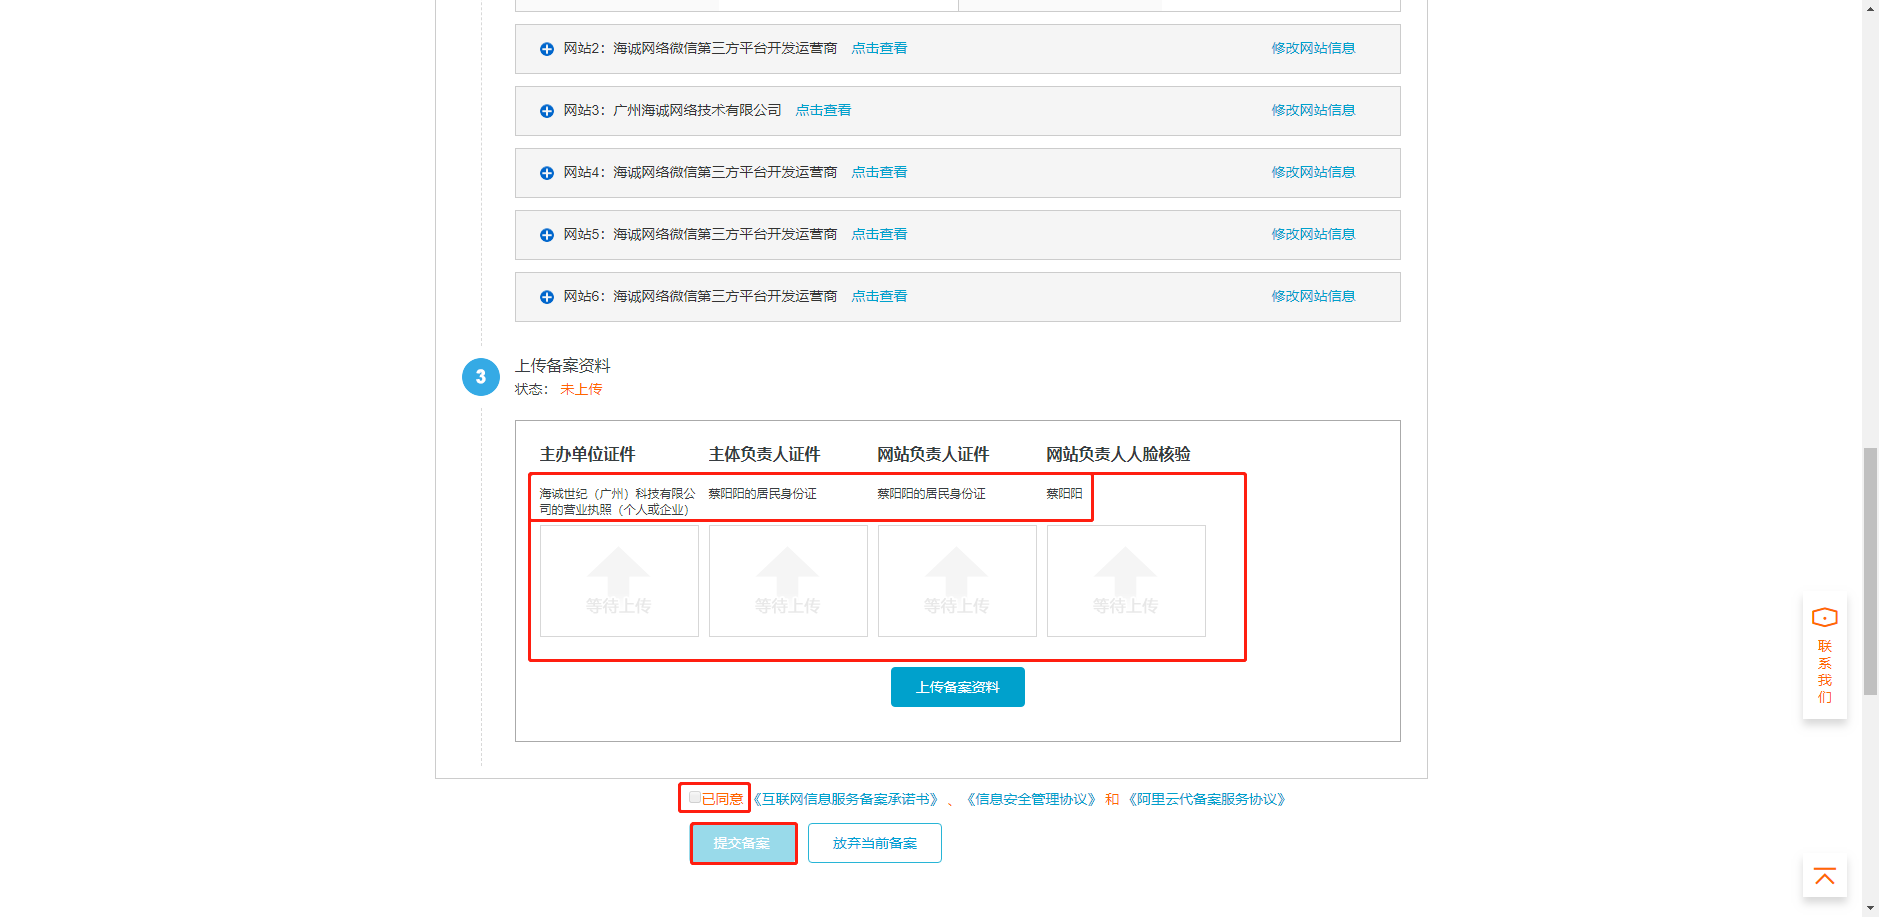Open 点击查看 link for 网站5

879,234
